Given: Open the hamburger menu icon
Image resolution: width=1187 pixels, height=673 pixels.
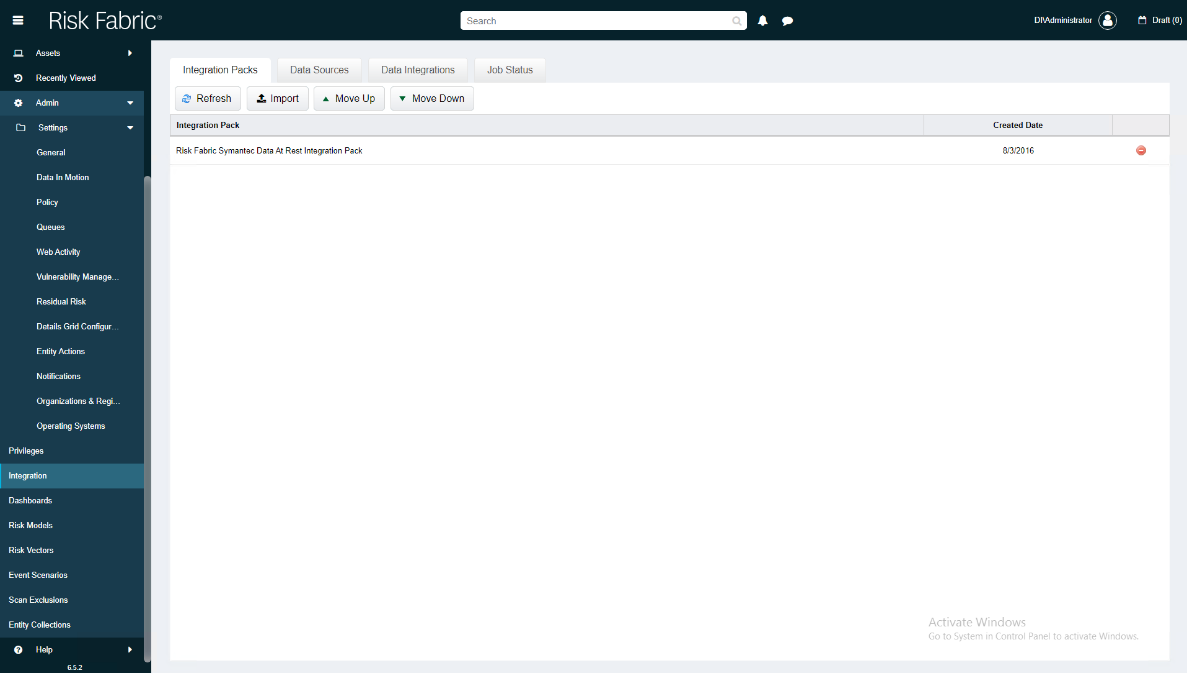Looking at the screenshot, I should (x=18, y=20).
